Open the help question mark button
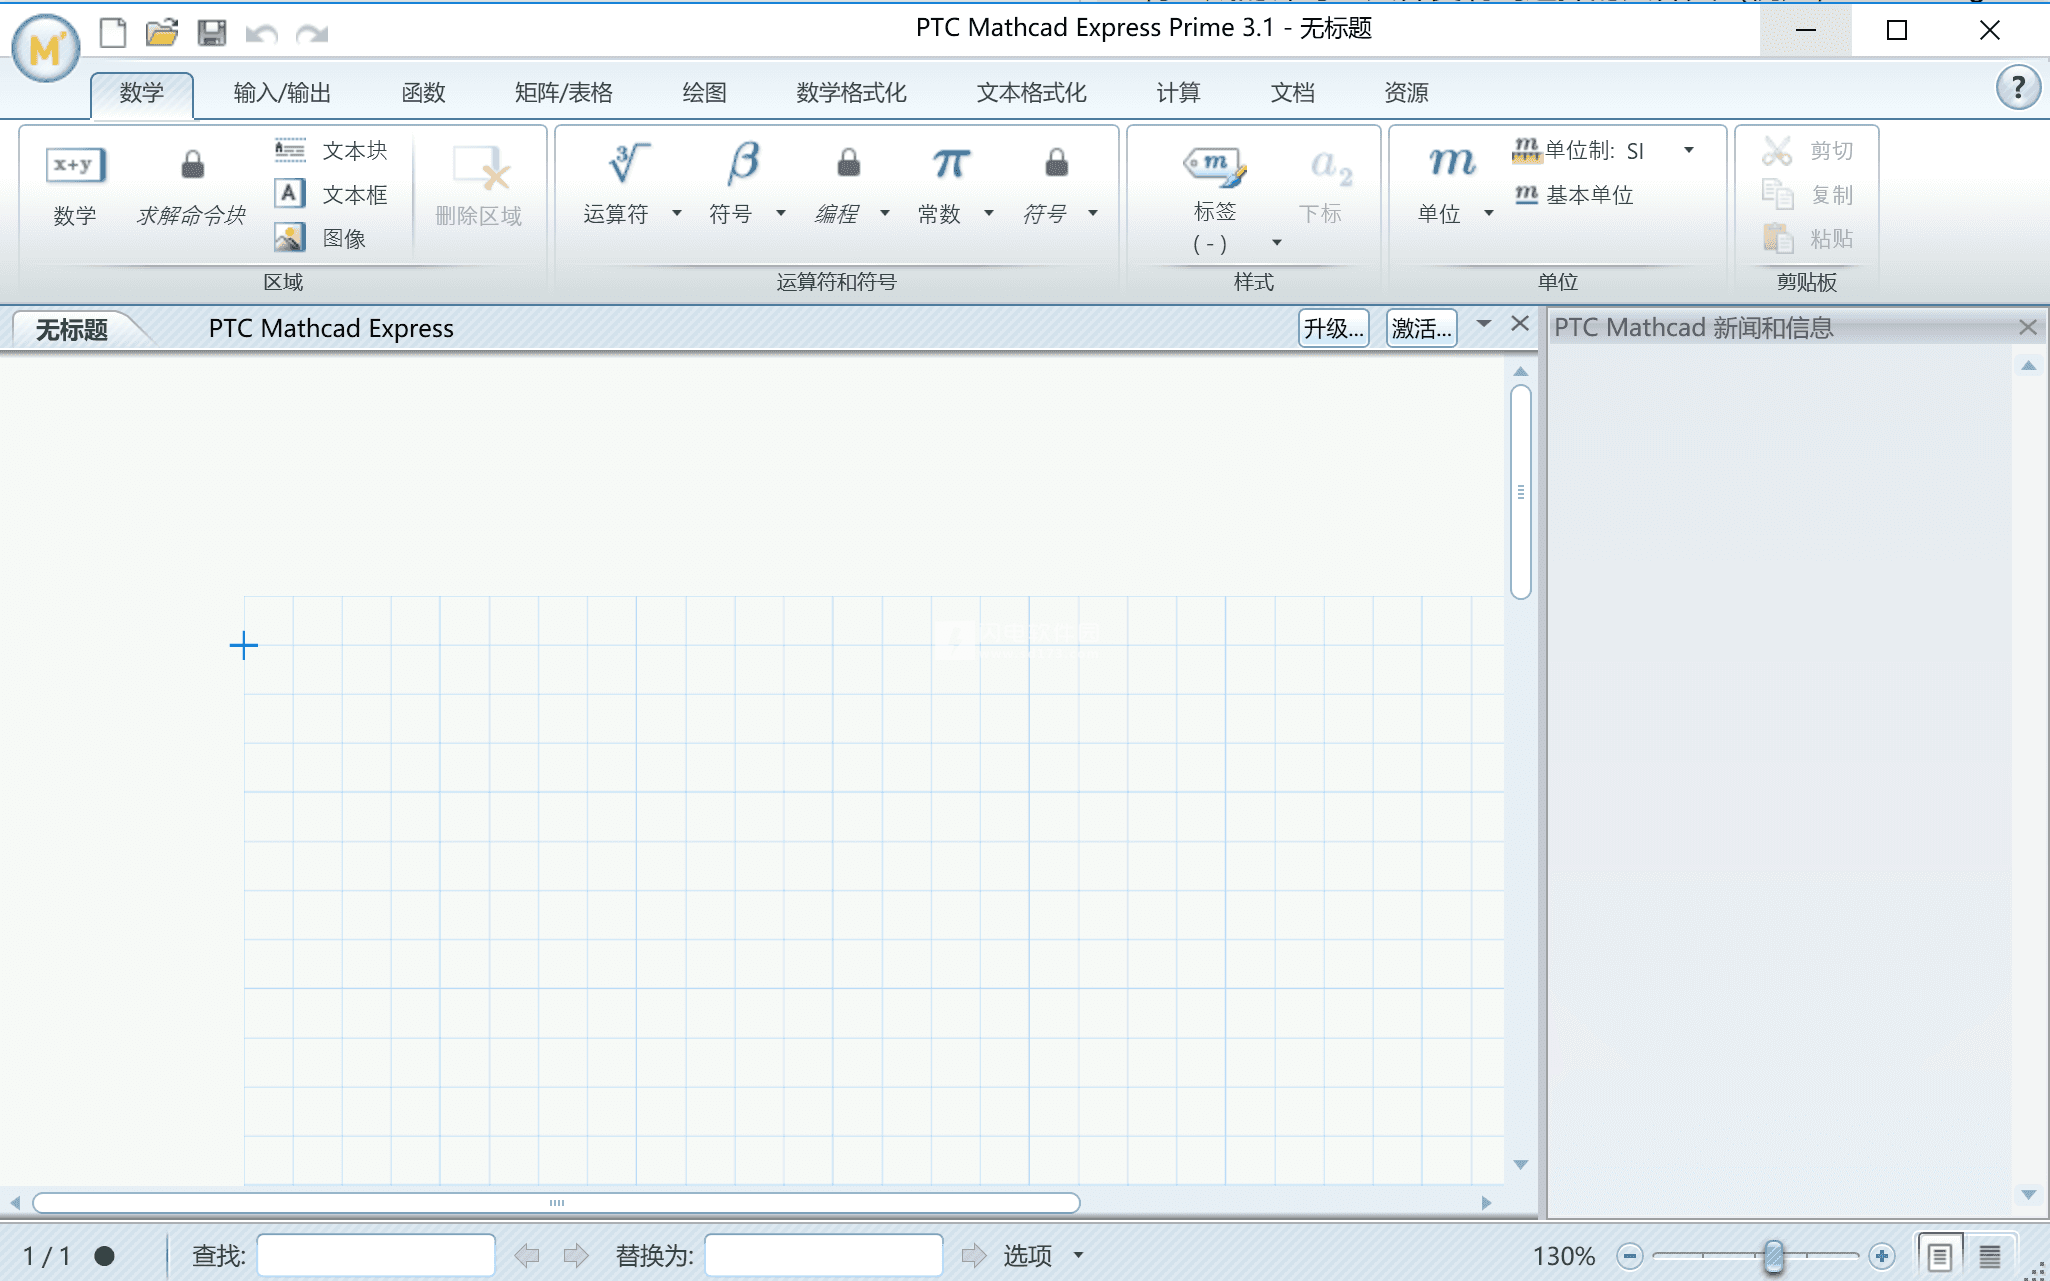The height and width of the screenshot is (1281, 2050). pos(2018,89)
